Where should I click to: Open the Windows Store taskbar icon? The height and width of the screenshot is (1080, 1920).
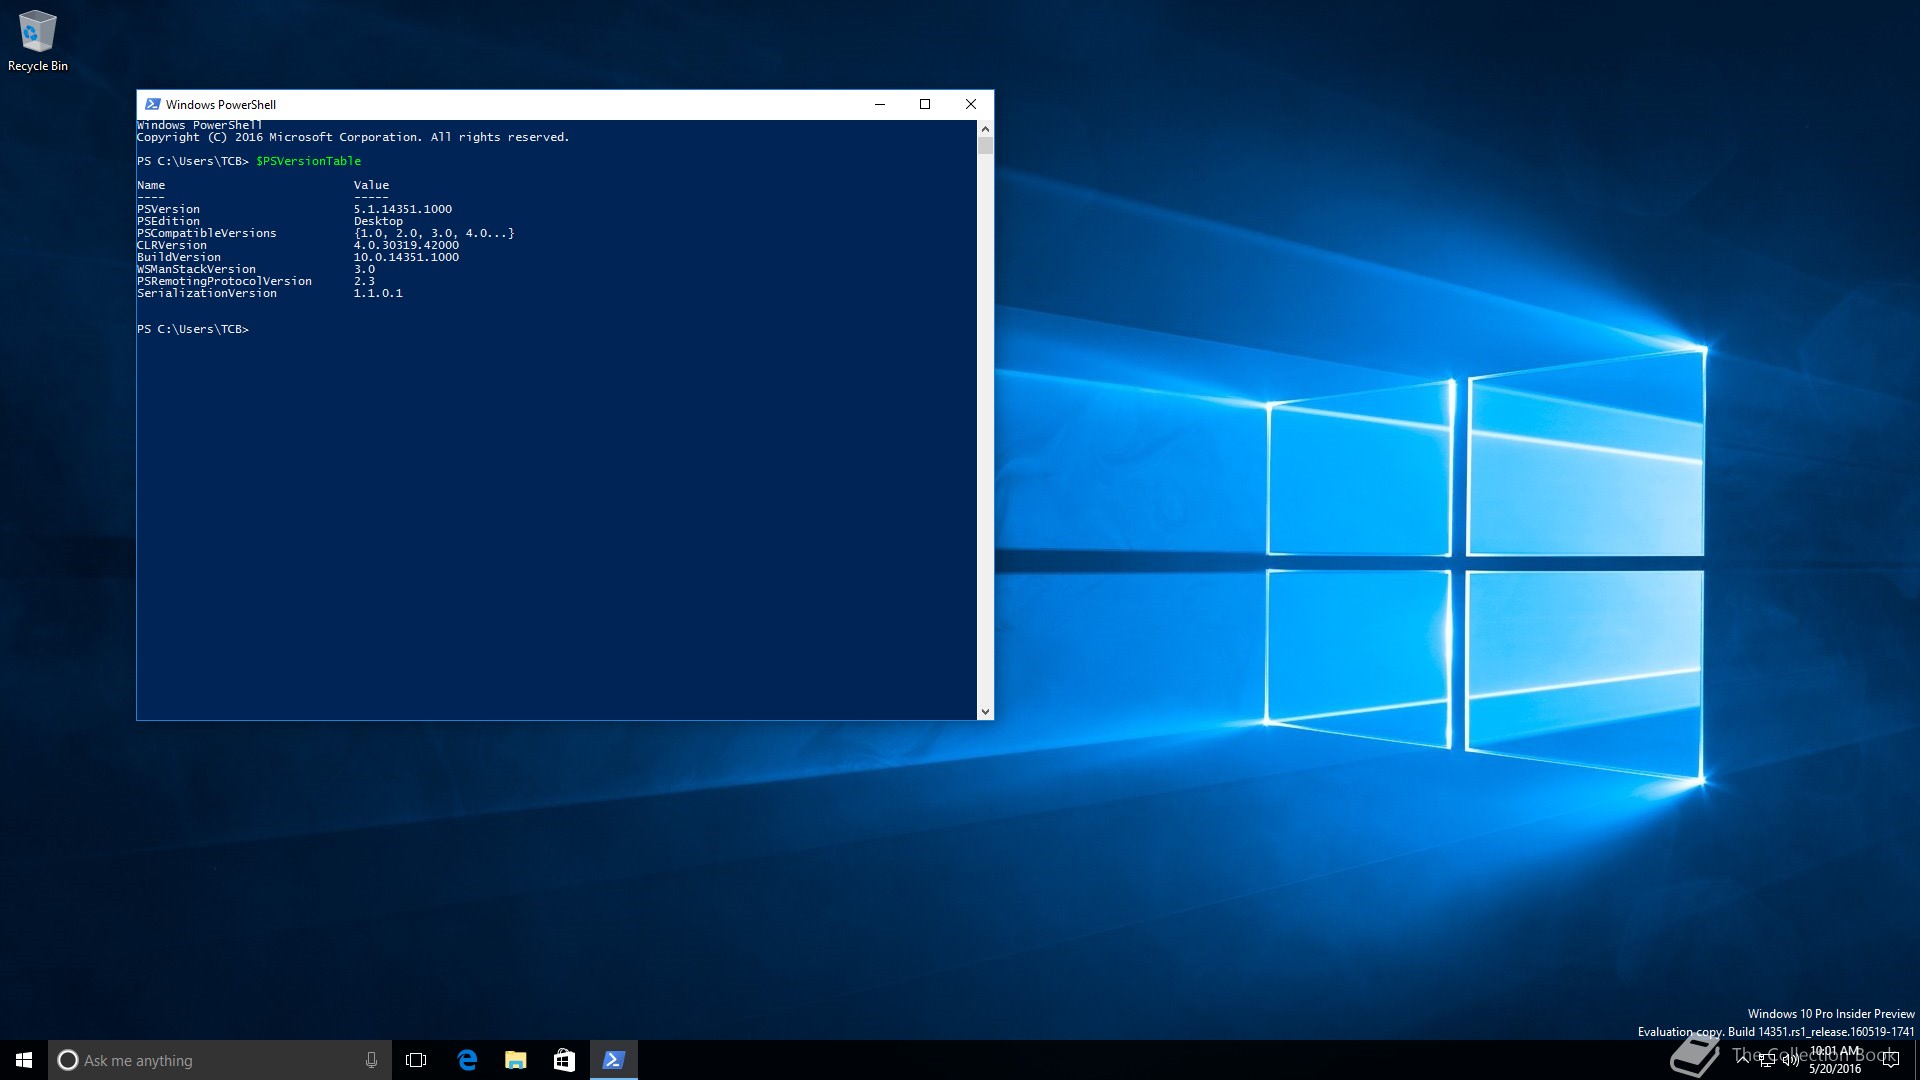(564, 1060)
